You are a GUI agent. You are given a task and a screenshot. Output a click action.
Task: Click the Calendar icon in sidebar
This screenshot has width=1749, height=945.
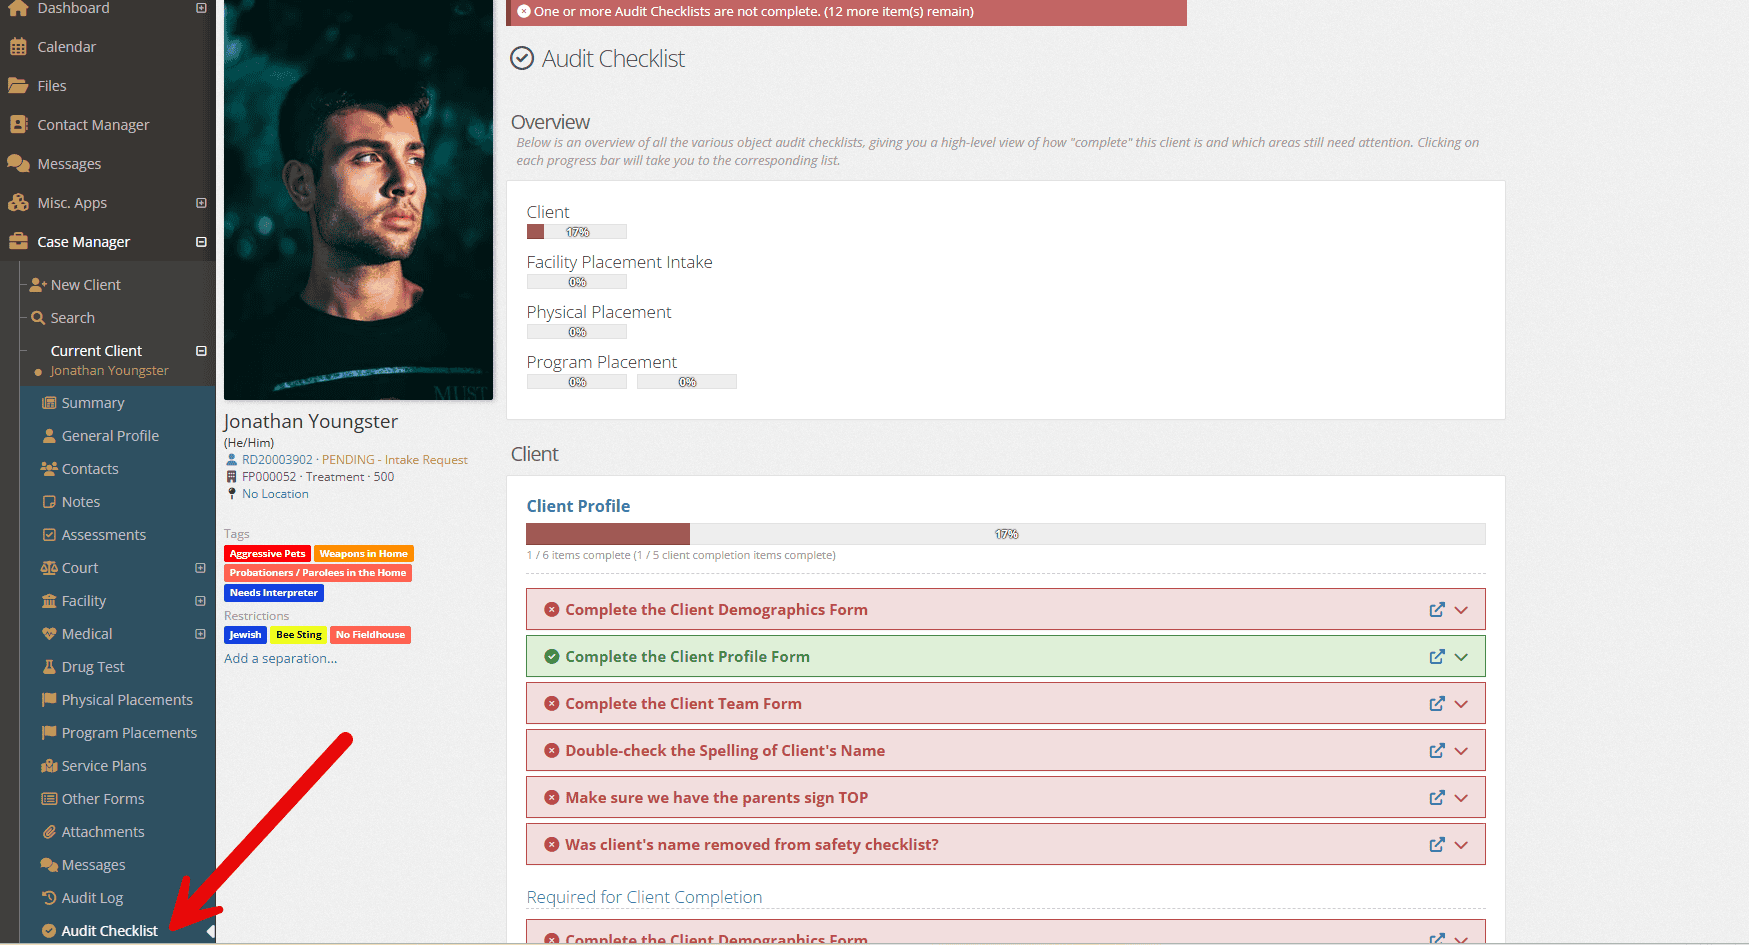18,47
